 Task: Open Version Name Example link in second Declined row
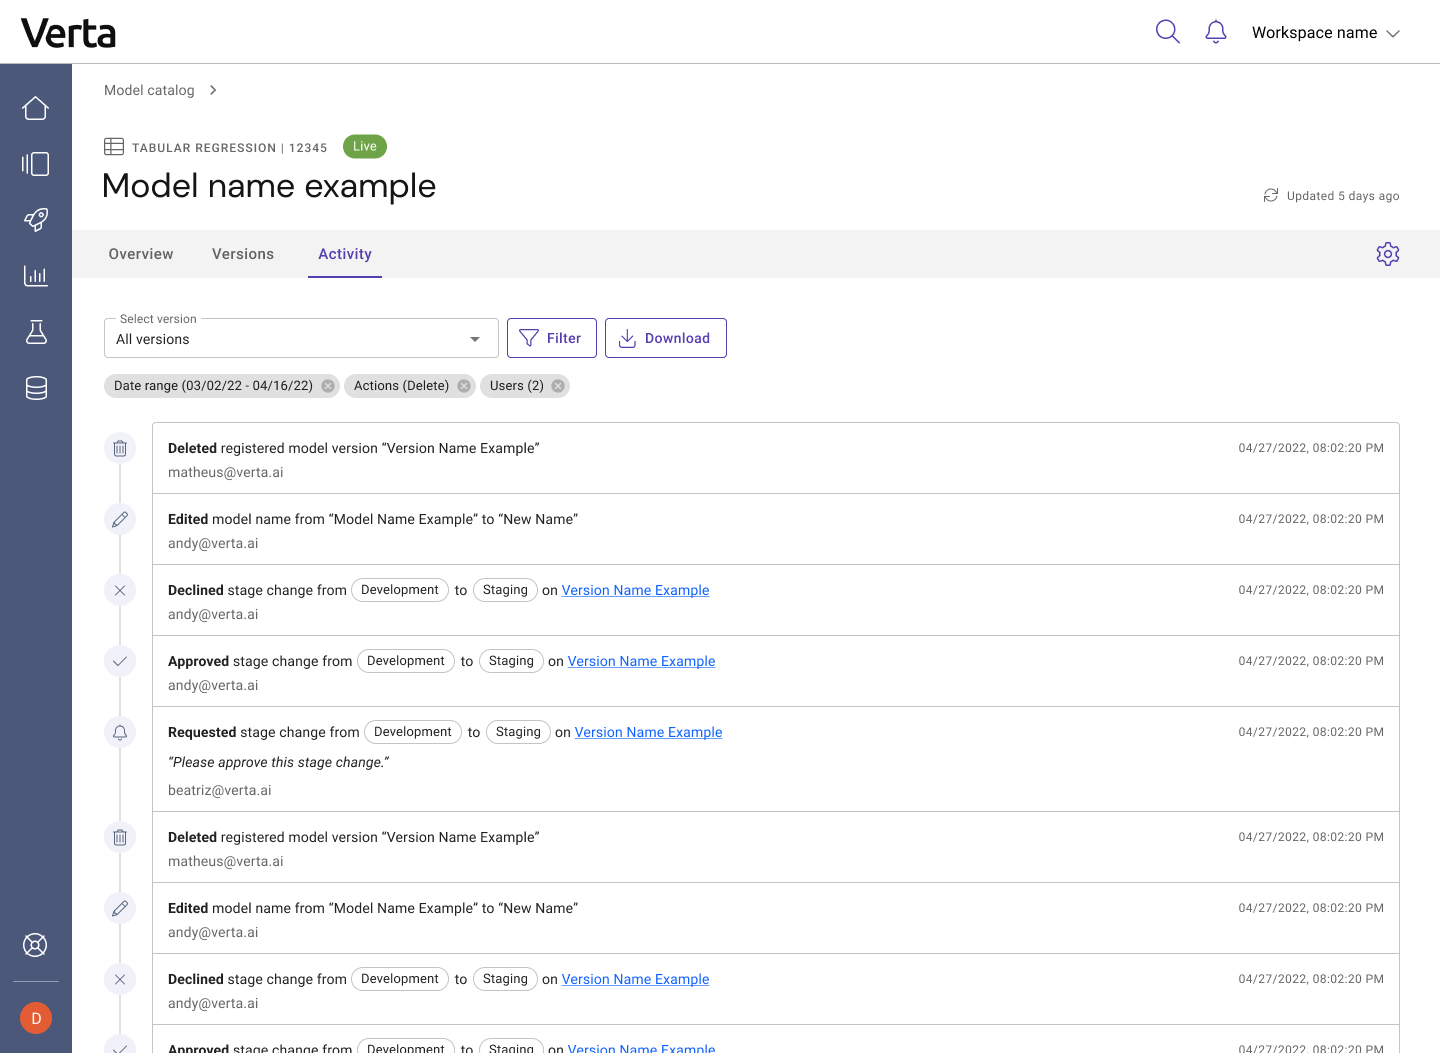point(635,979)
